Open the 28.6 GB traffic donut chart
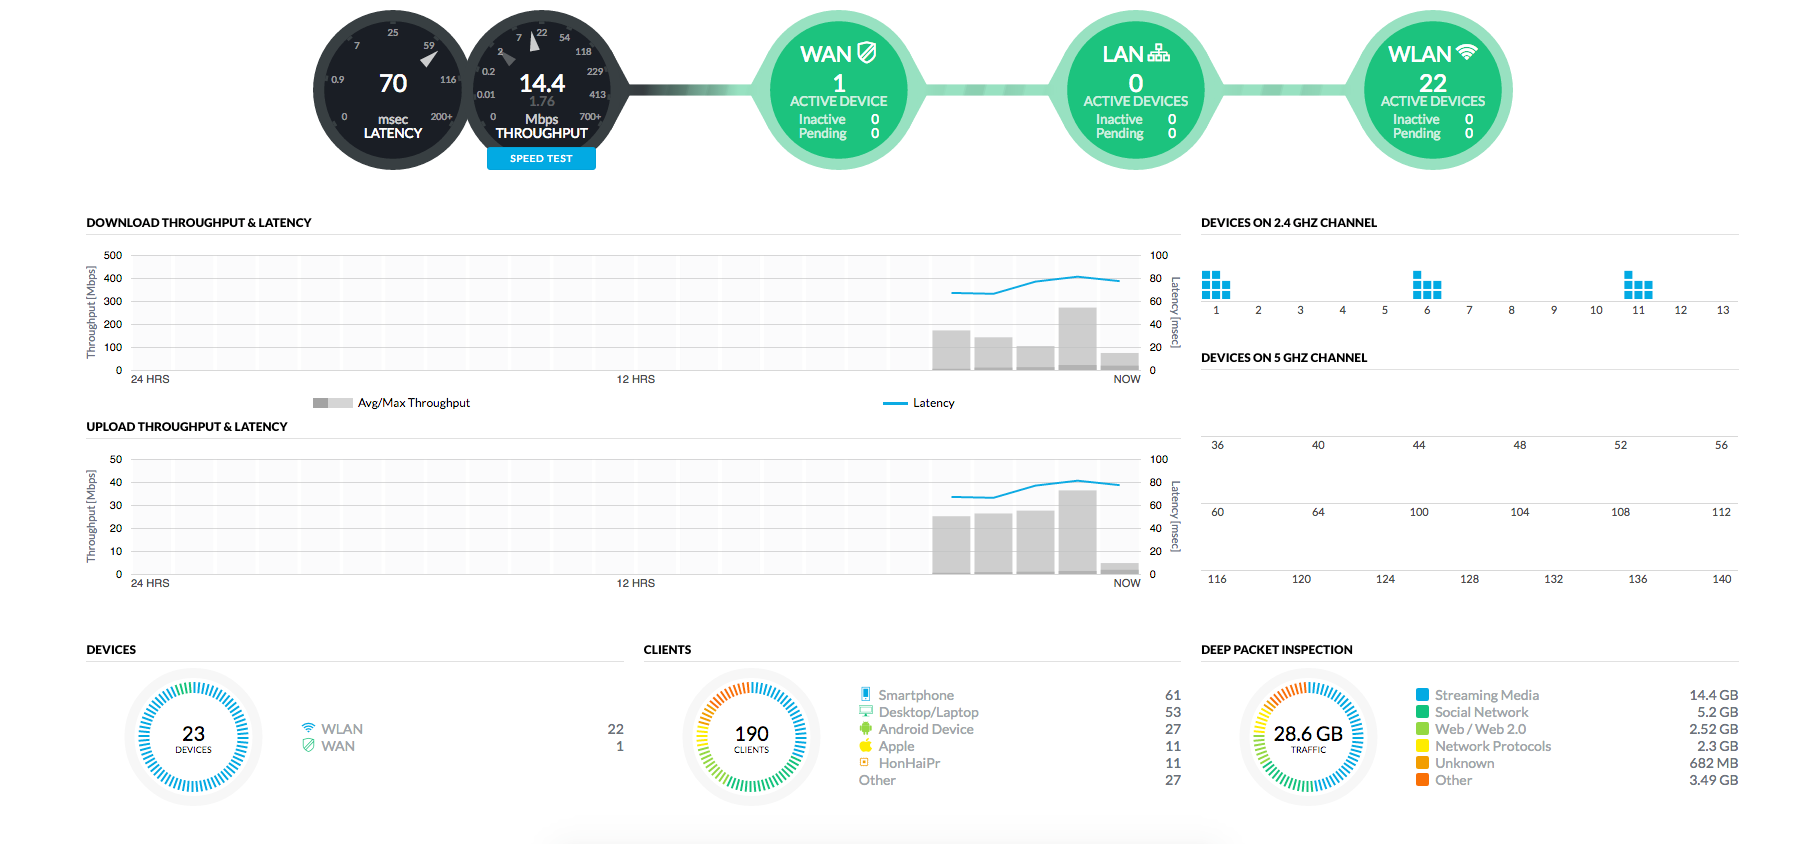Screen dimensions: 1812x844 (1308, 737)
